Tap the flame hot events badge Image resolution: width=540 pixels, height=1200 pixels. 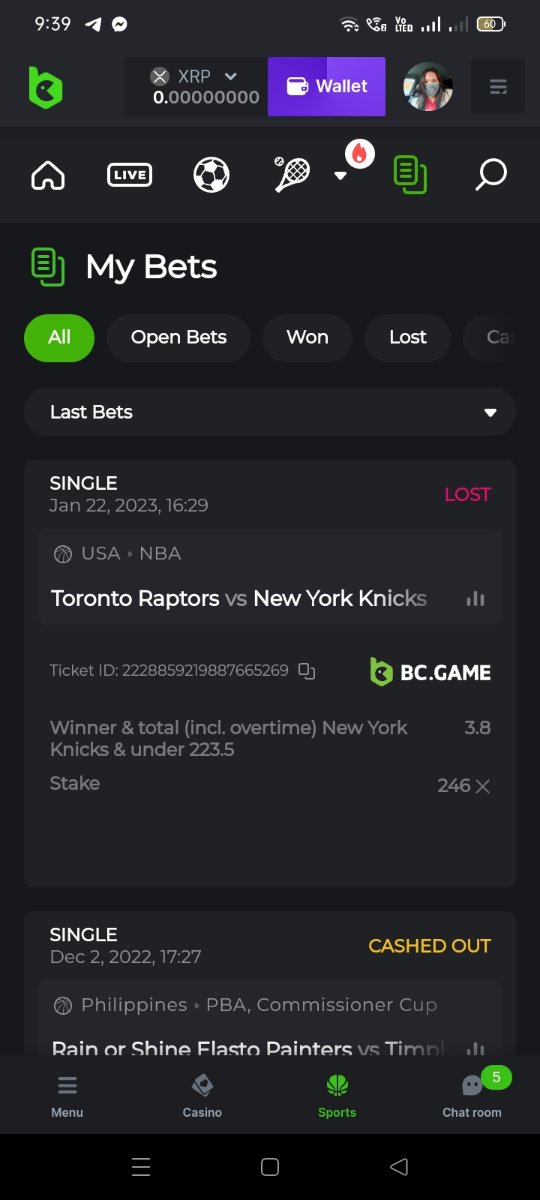coord(360,153)
